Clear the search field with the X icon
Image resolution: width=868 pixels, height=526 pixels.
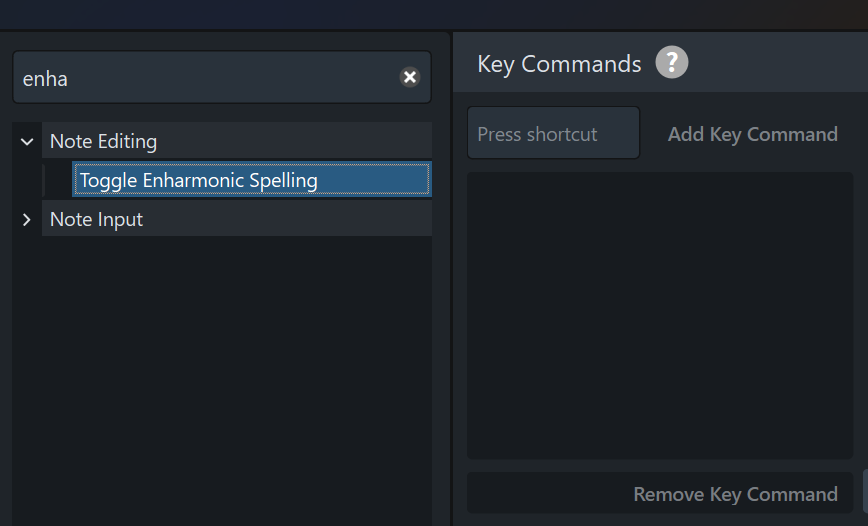(x=410, y=77)
